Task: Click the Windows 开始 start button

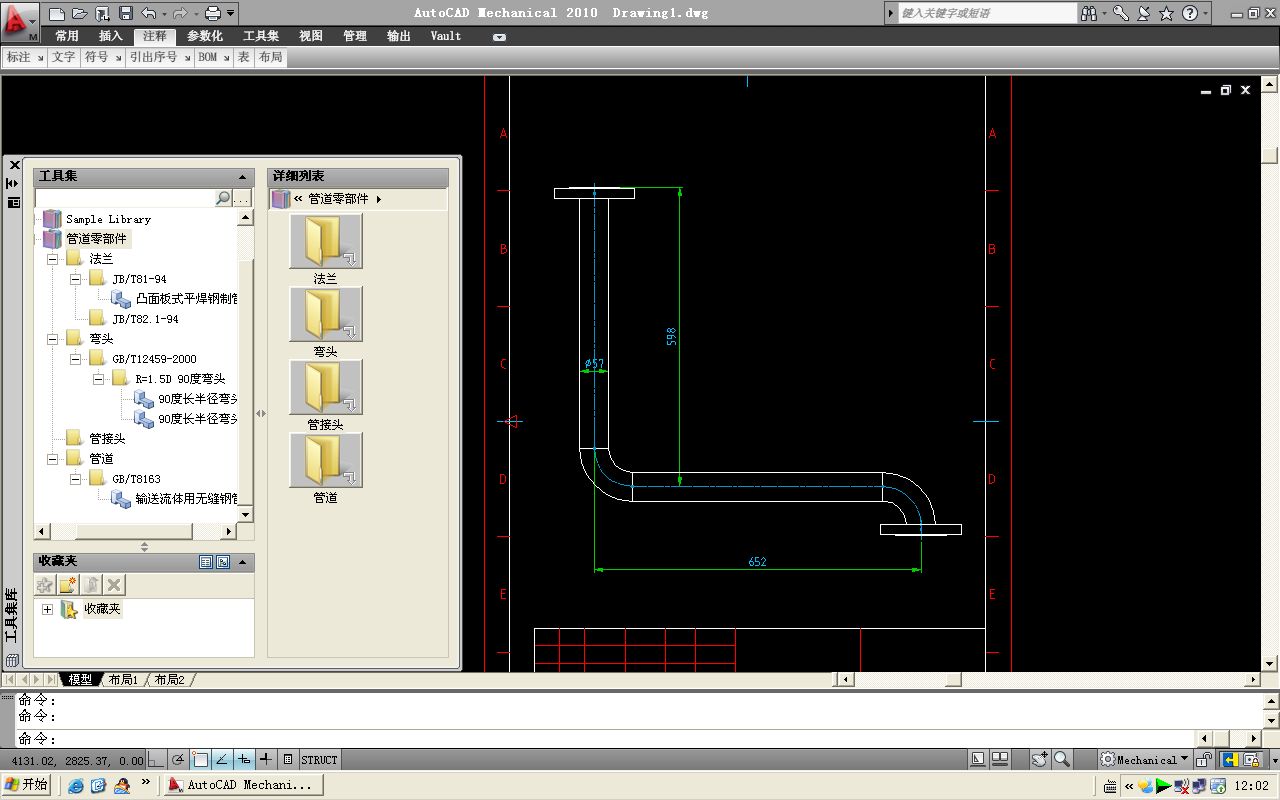Action: (x=26, y=785)
